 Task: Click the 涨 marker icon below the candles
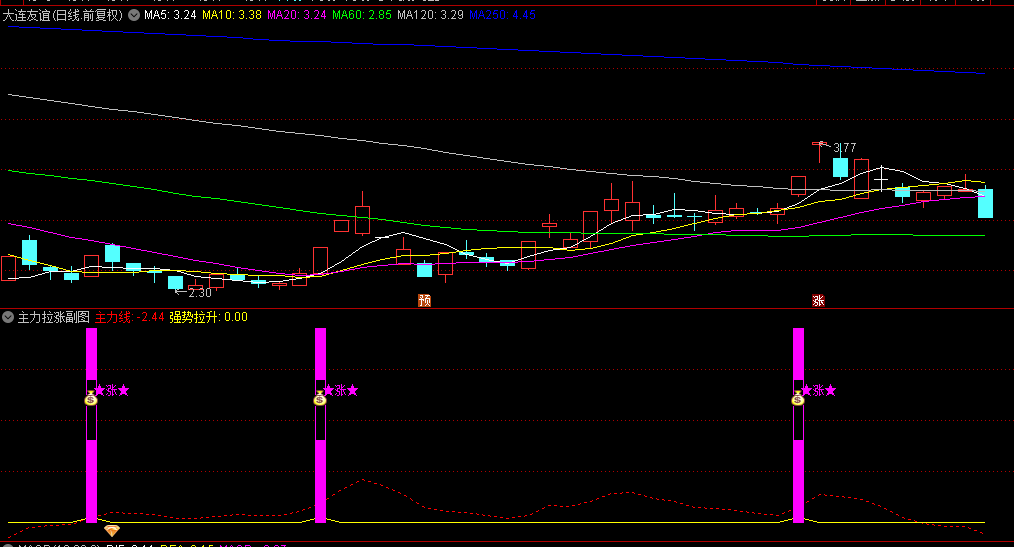click(818, 301)
